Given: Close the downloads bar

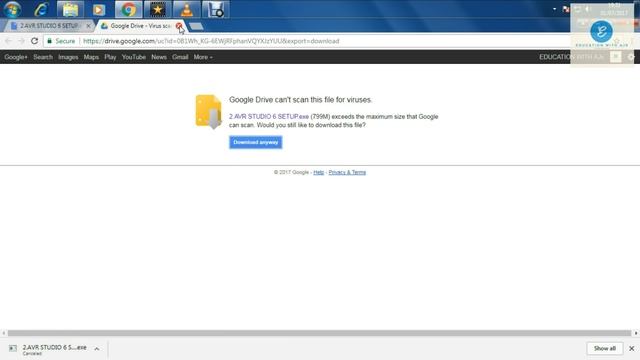Looking at the screenshot, I should click(x=631, y=349).
